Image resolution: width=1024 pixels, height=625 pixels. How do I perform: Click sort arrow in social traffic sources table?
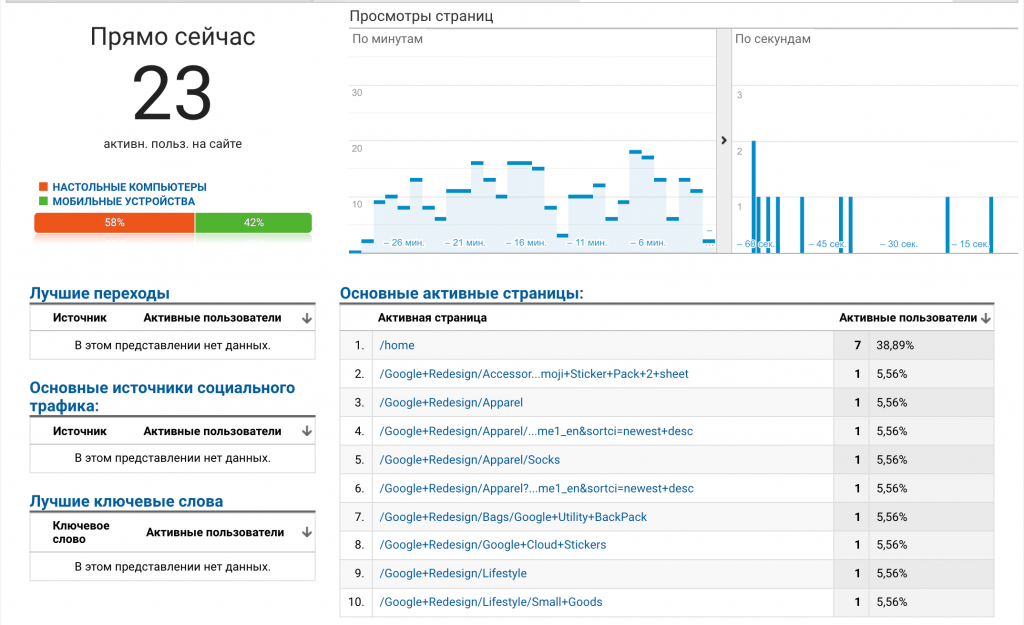307,432
